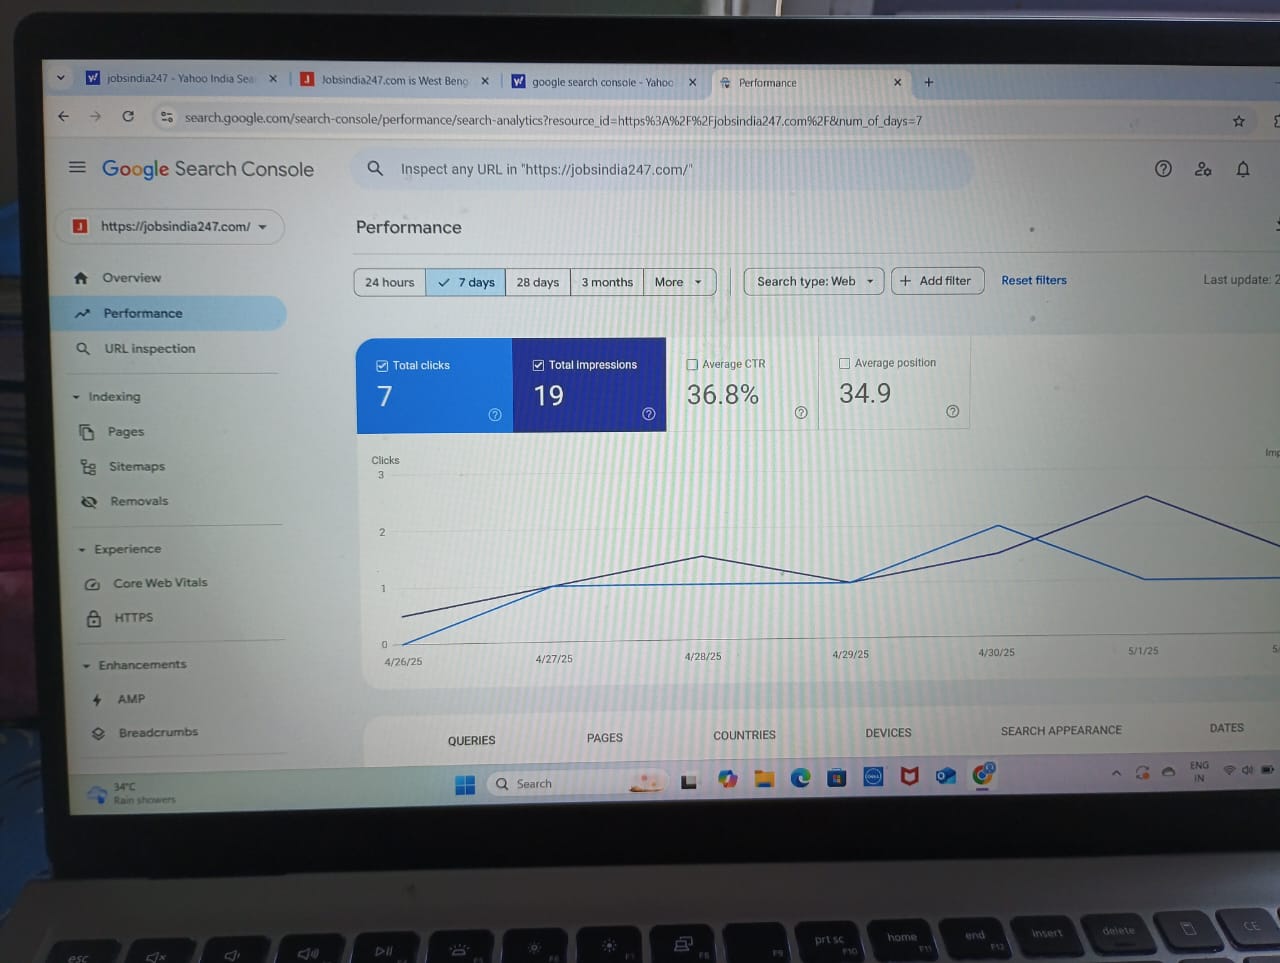Viewport: 1280px width, 963px height.
Task: Switch to the DEVICES tab
Action: point(888,733)
